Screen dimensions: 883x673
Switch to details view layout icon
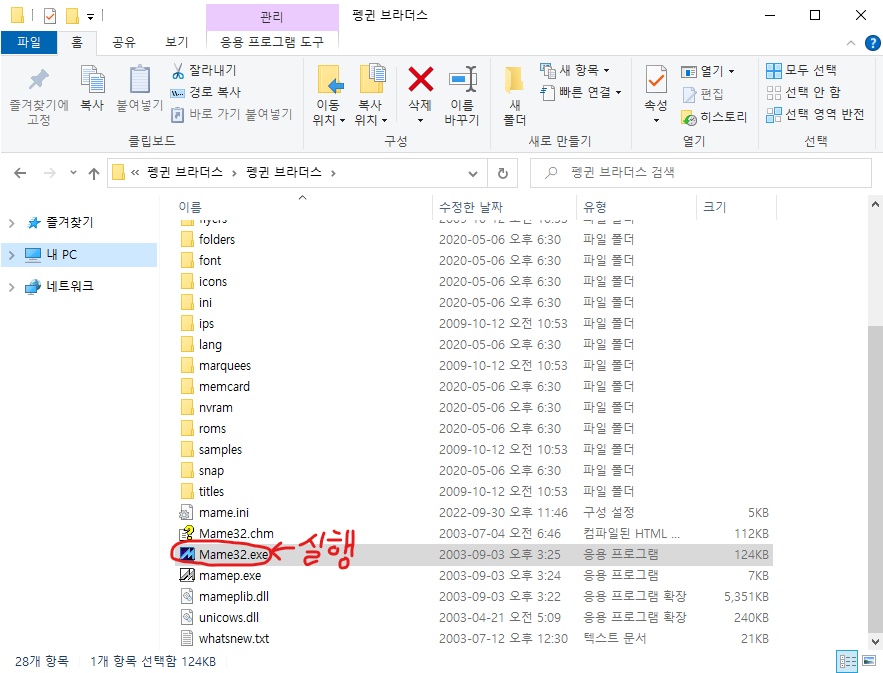(847, 661)
